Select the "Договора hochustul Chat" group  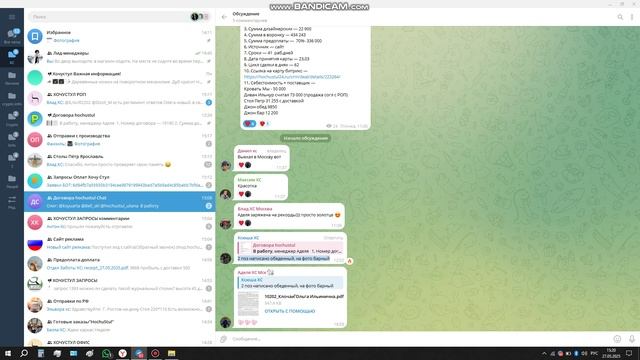click(120, 202)
